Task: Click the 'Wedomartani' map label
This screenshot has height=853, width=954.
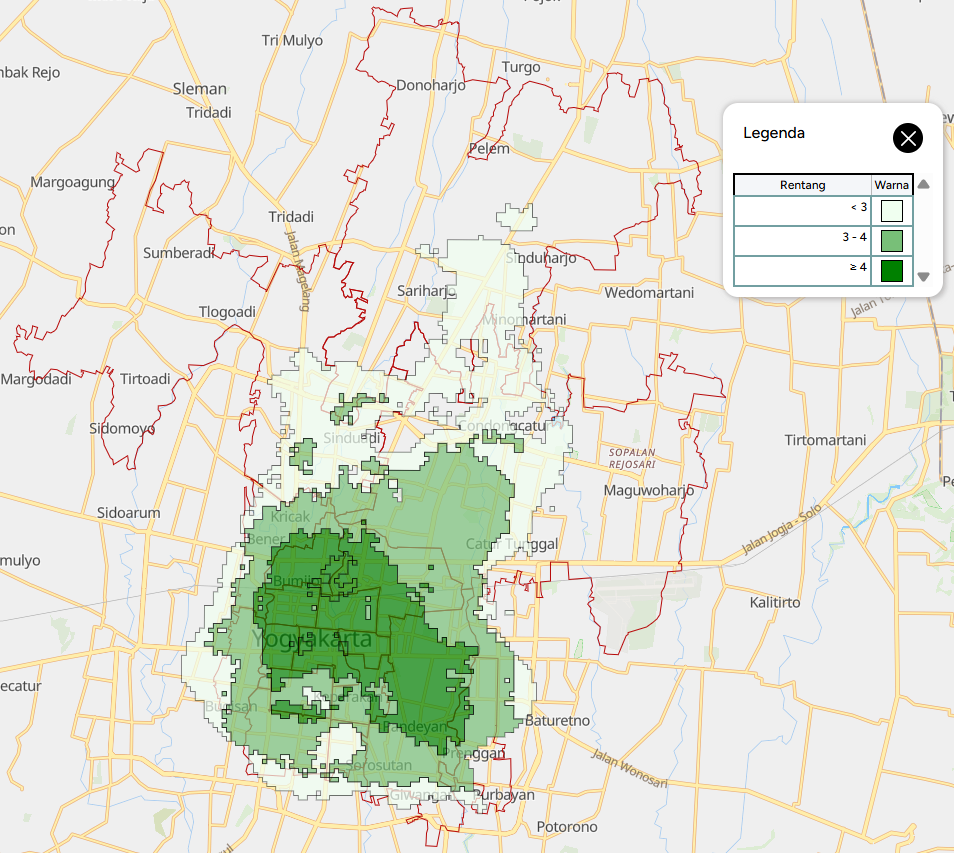Action: pos(649,293)
